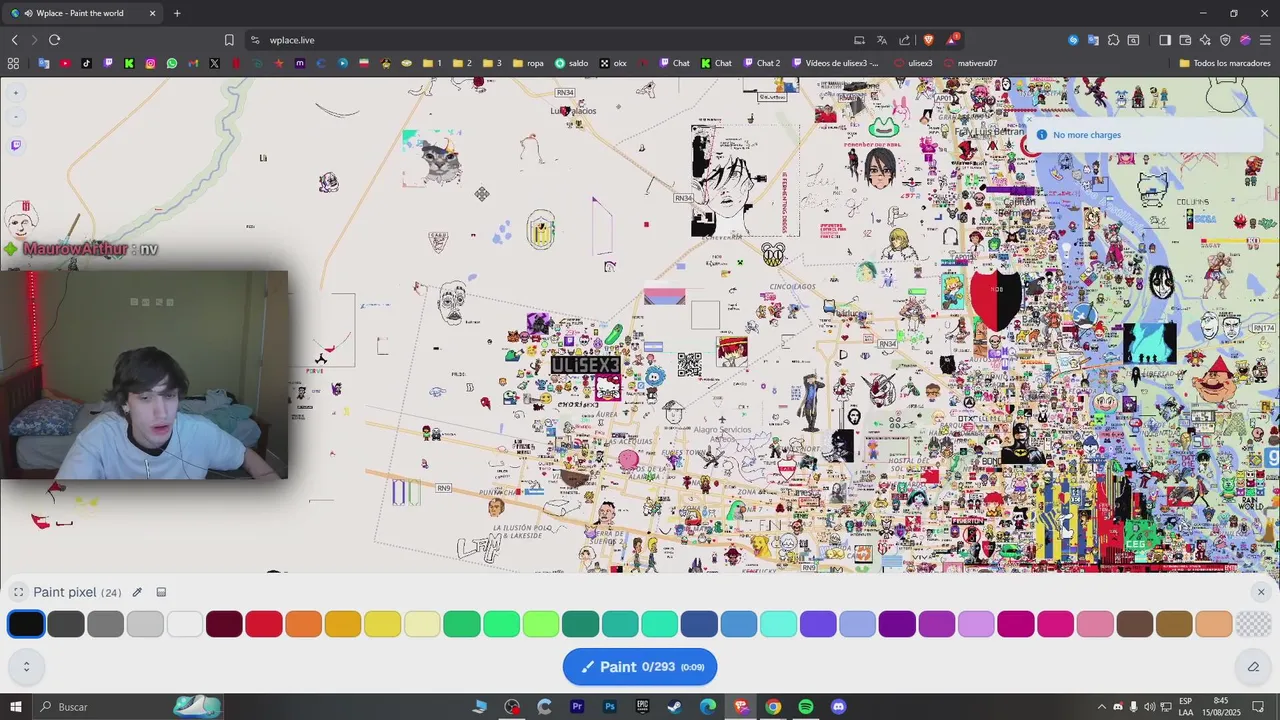
Task: Pick the dark maroon color swatch
Action: pyautogui.click(x=224, y=624)
